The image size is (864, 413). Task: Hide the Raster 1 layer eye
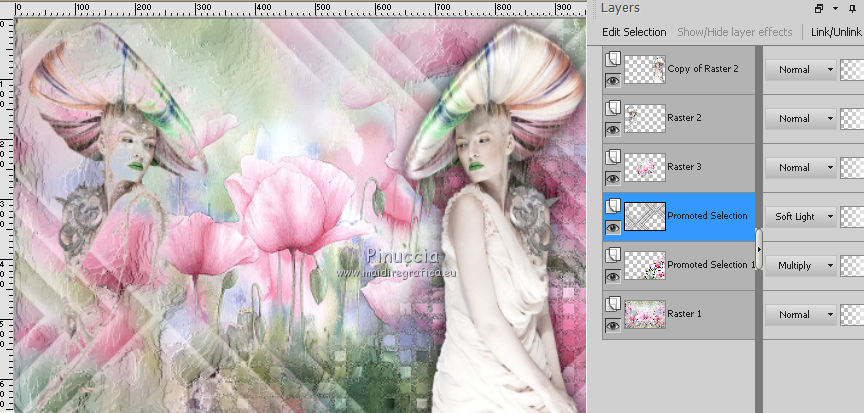coord(612,325)
